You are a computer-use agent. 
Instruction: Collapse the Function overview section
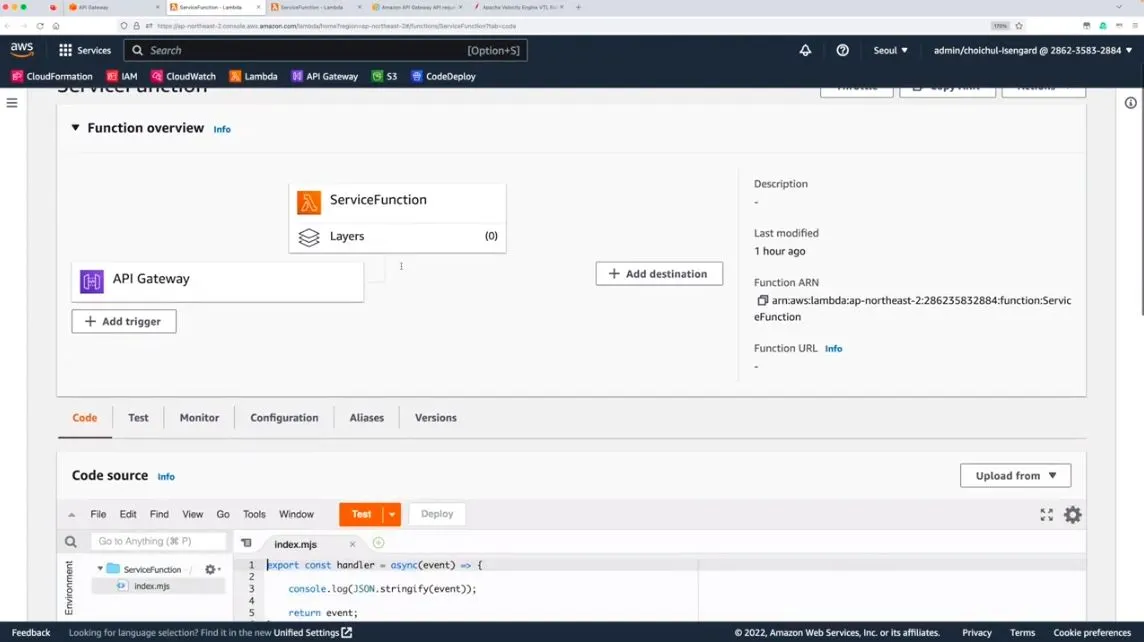click(75, 128)
